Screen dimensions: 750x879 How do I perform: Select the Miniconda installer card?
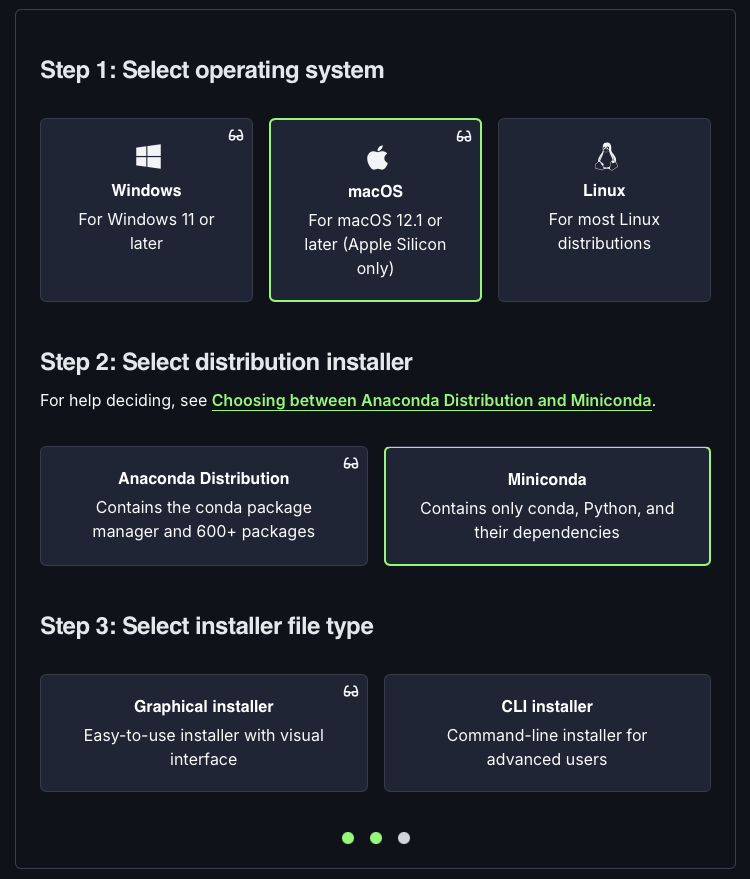[x=547, y=506]
